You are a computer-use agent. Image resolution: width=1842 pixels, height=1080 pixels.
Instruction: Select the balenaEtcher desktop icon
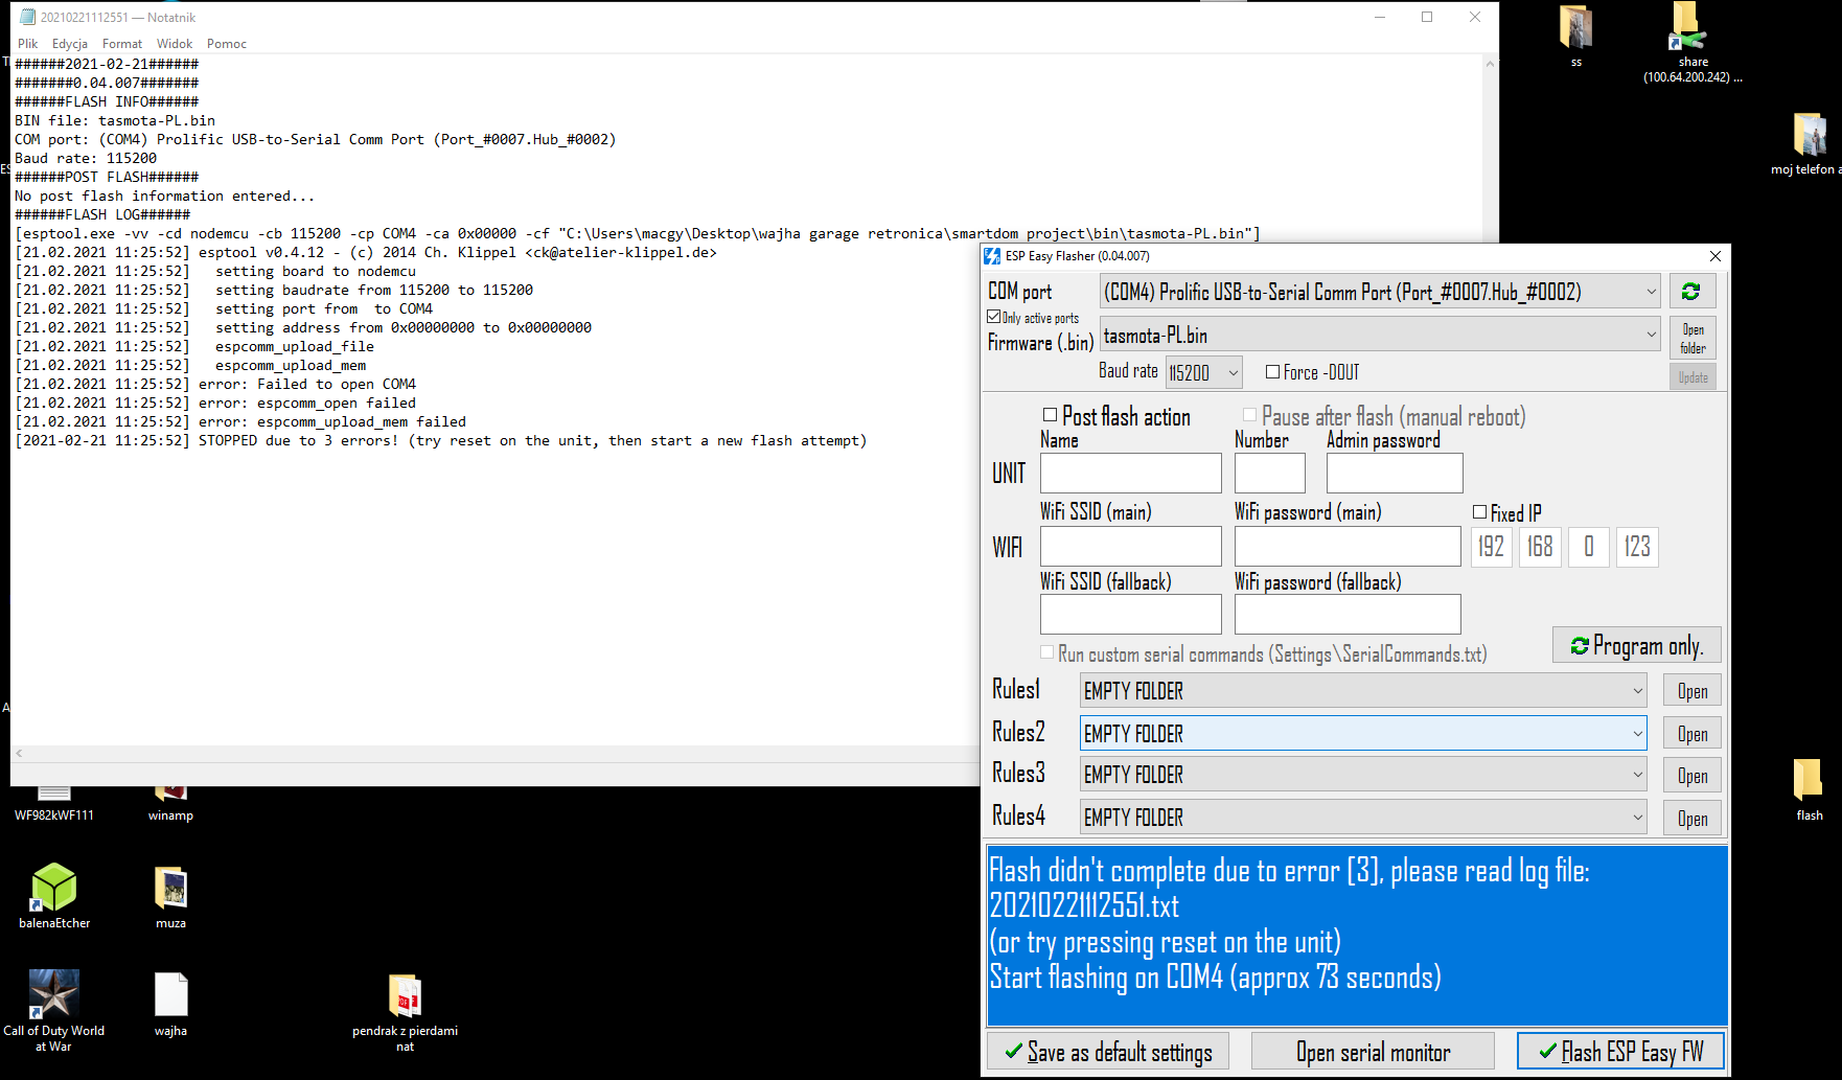pyautogui.click(x=54, y=896)
